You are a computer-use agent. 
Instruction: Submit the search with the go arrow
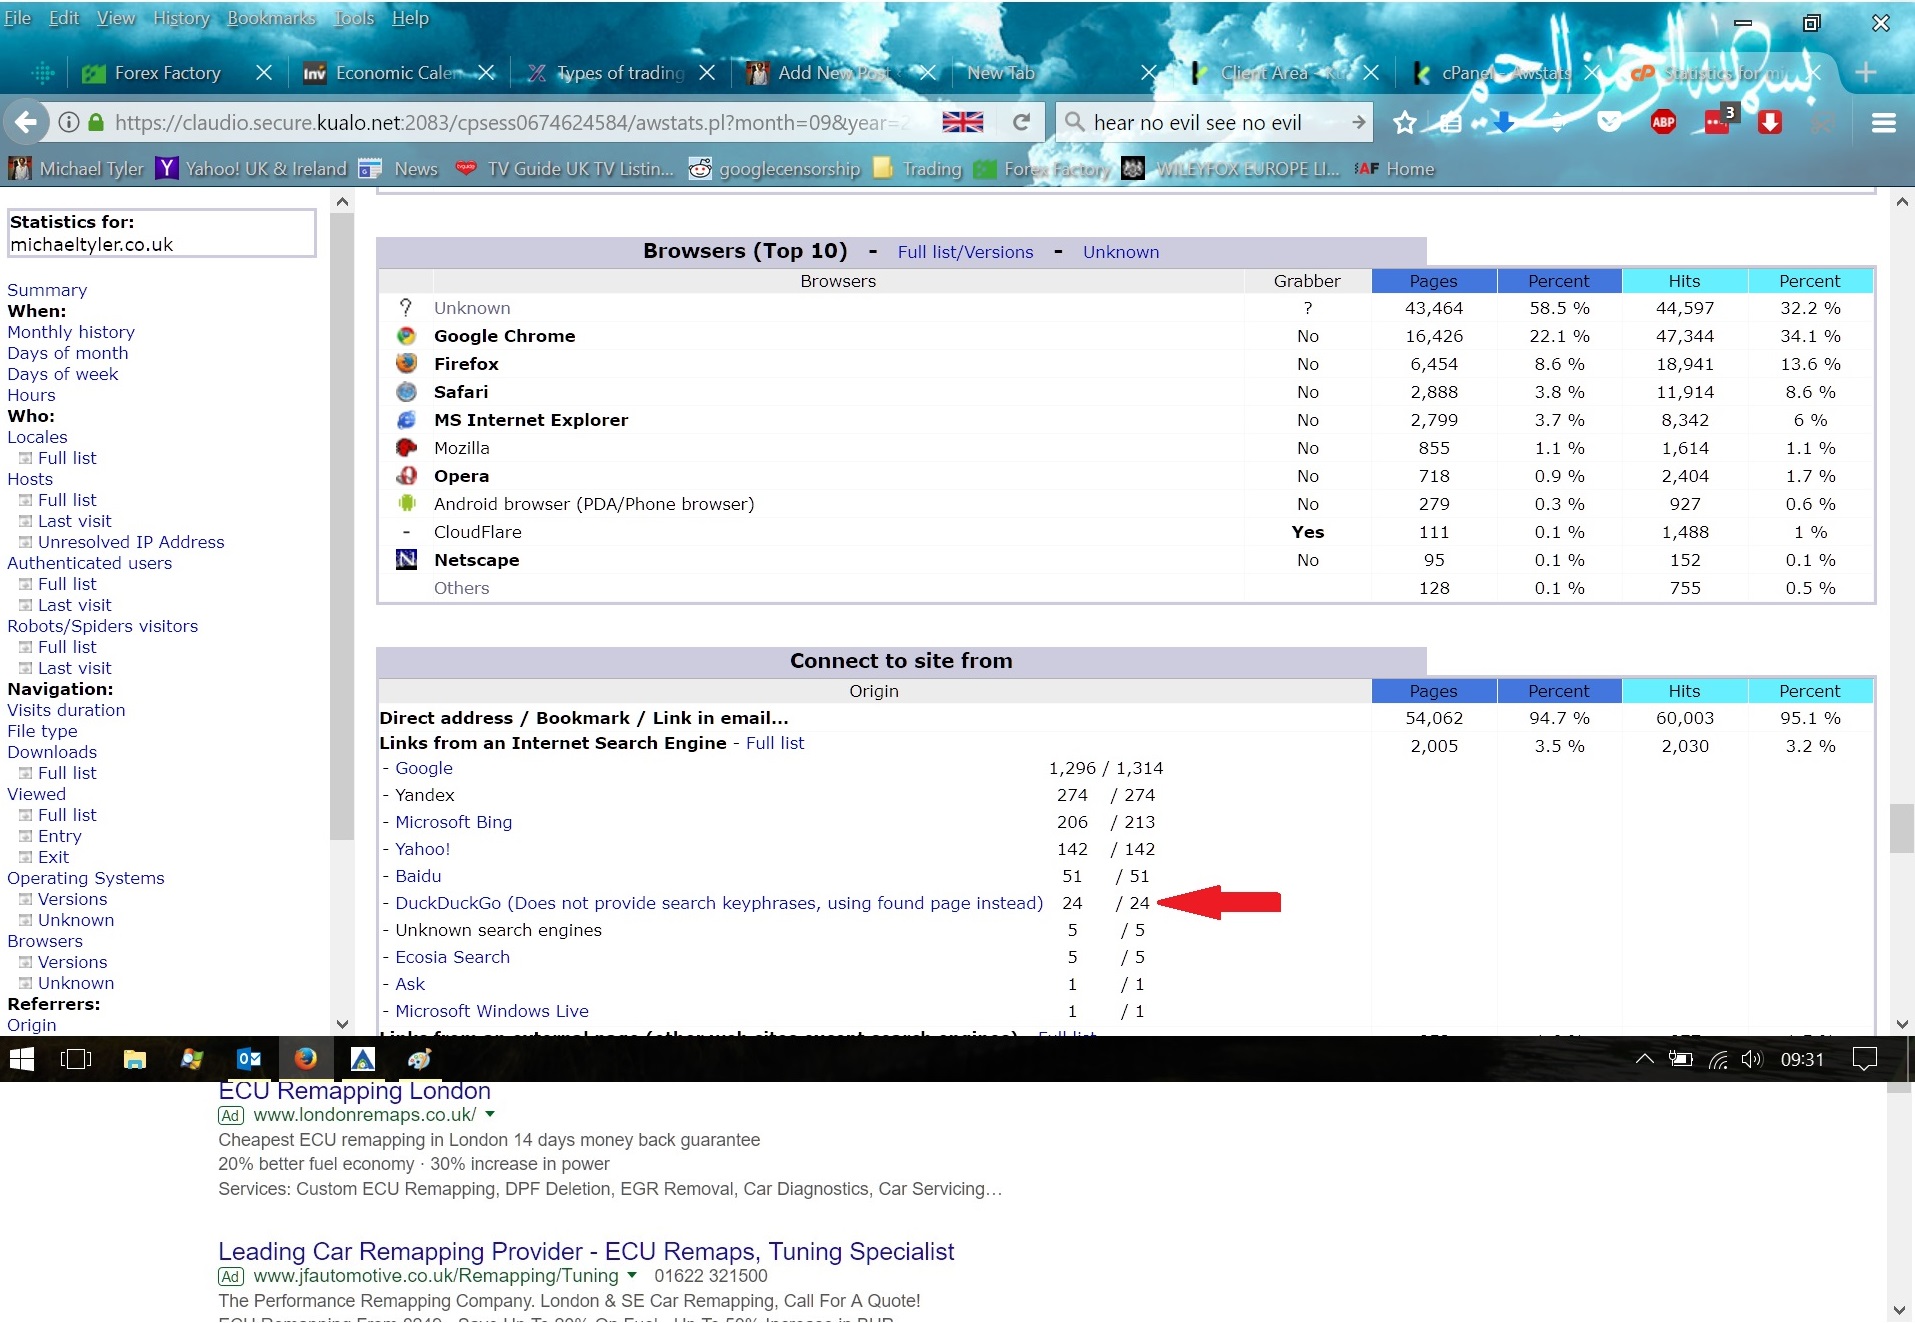coord(1358,122)
